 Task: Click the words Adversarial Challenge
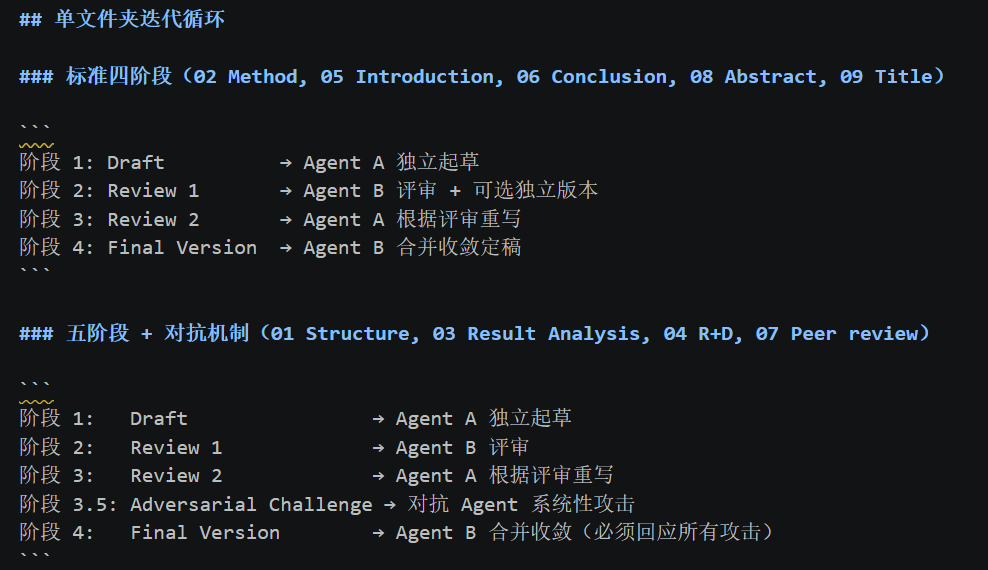point(250,504)
